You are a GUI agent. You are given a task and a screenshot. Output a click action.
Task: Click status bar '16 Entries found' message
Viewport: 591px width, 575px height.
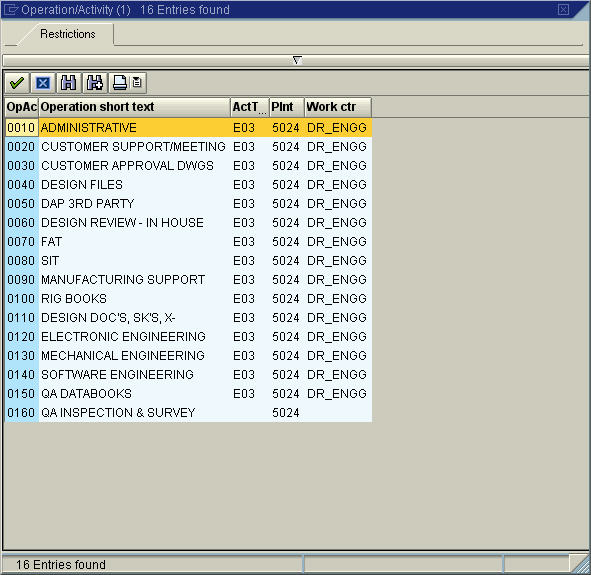(x=61, y=564)
